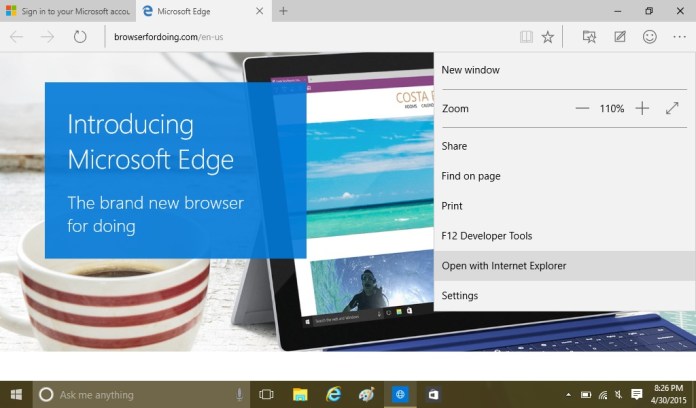Choose New window from the menu
Image resolution: width=696 pixels, height=408 pixels.
[x=565, y=70]
